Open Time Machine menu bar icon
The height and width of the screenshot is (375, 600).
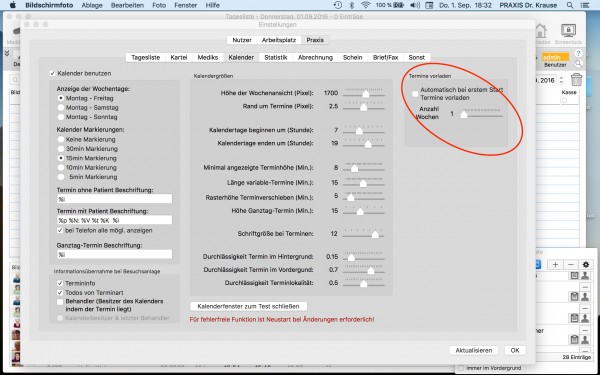pos(338,5)
